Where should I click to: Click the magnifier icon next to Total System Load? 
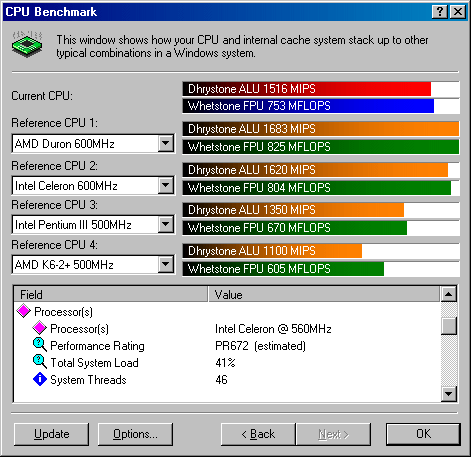[40, 362]
